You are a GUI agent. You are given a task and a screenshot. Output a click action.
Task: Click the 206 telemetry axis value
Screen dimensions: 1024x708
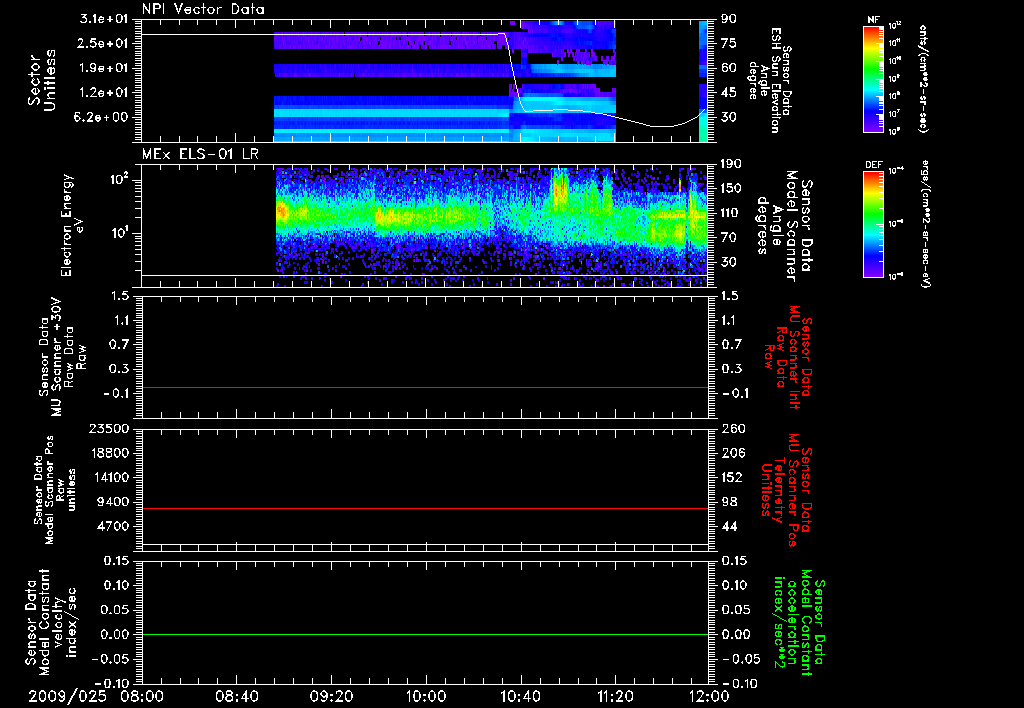point(732,453)
